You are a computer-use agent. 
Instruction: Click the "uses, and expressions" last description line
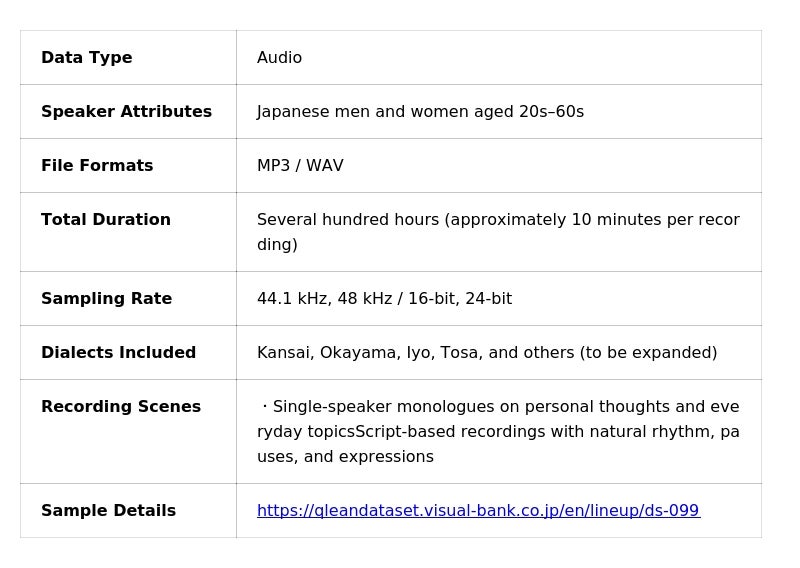coord(345,457)
